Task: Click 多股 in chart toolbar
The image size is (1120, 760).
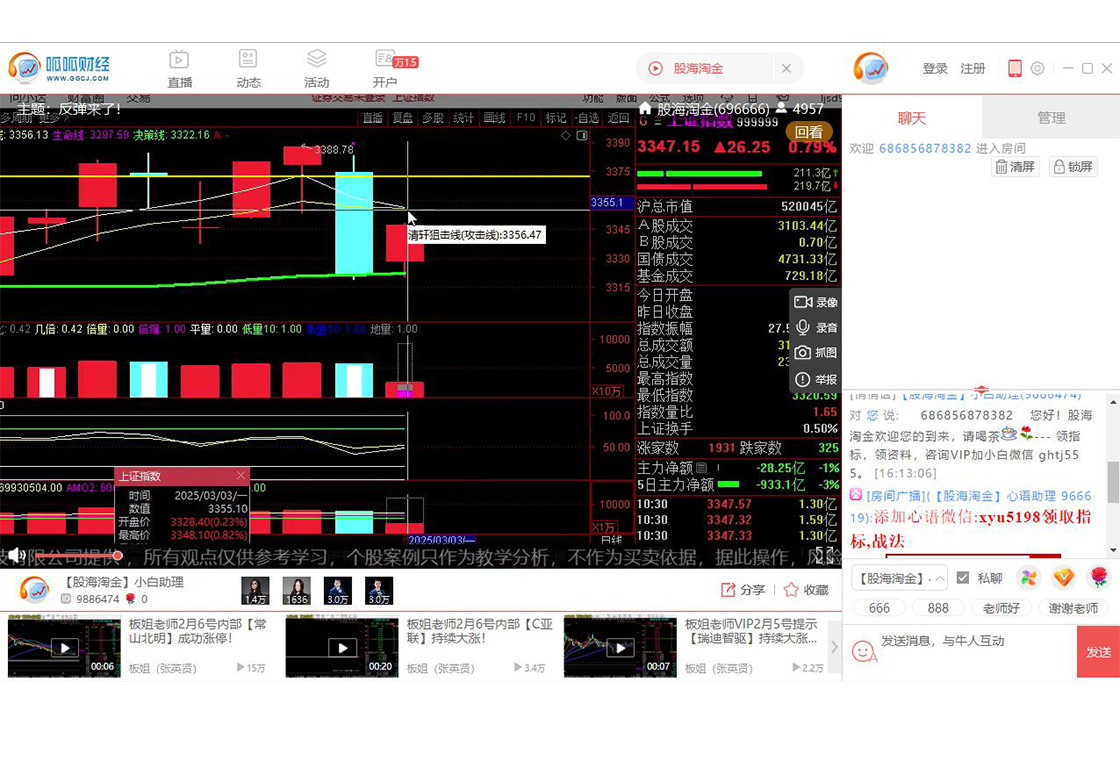Action: point(433,118)
